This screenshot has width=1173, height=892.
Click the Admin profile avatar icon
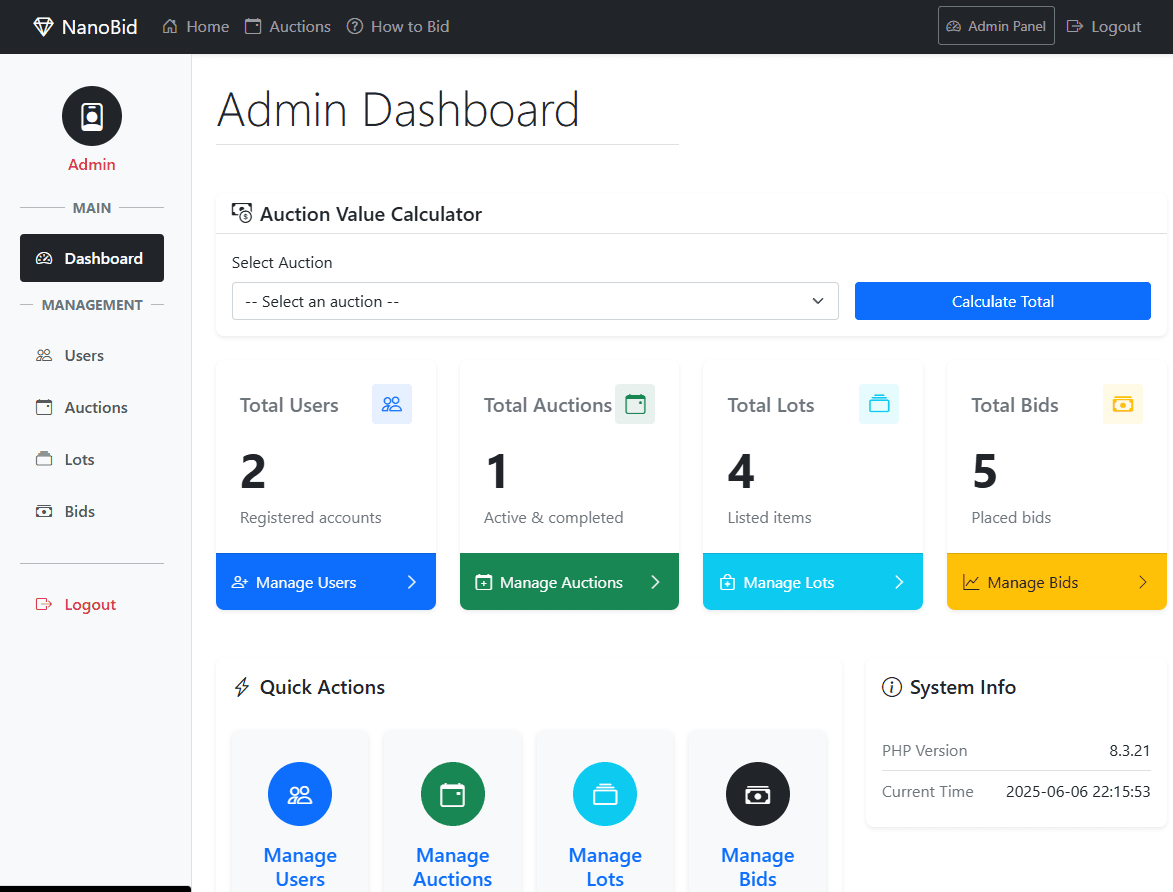[91, 115]
